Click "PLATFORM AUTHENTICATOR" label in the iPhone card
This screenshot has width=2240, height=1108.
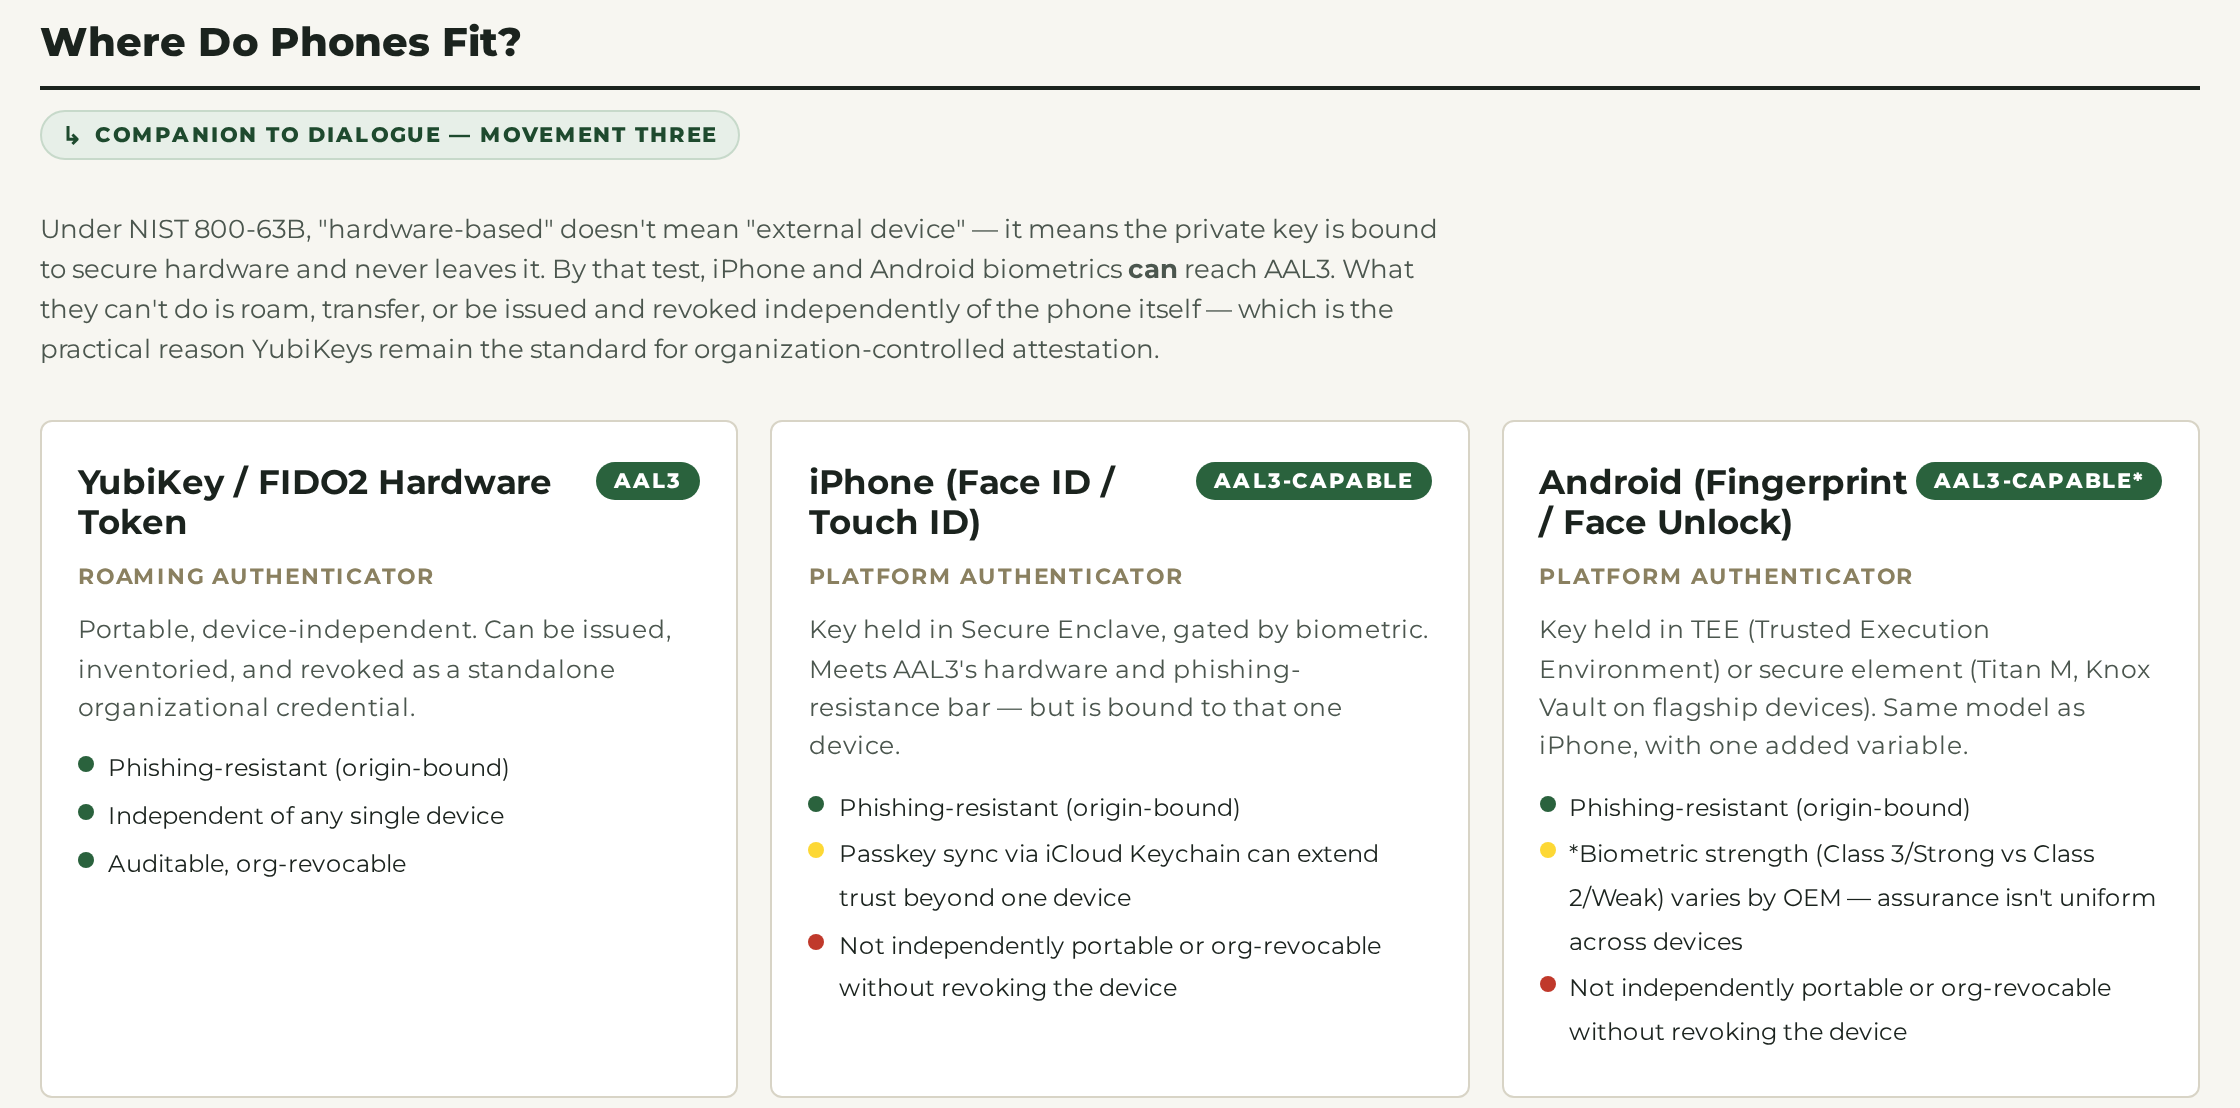996,576
